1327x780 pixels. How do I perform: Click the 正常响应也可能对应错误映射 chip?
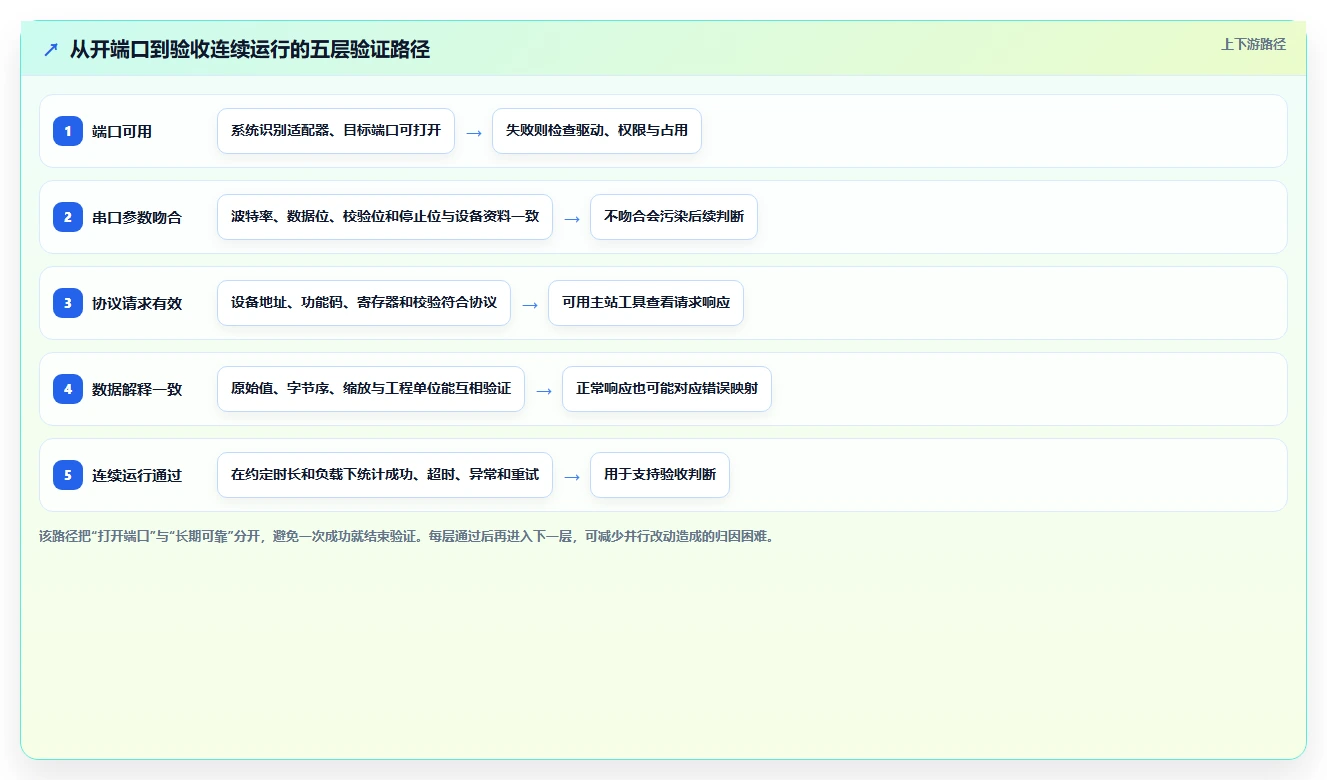pos(667,389)
